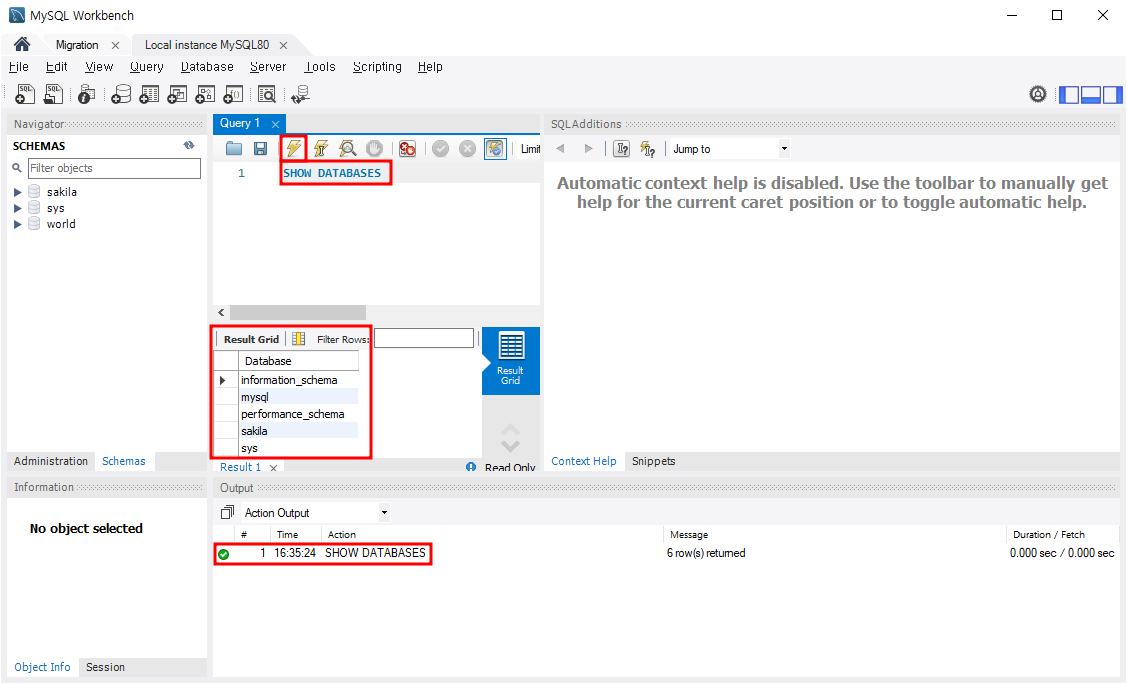Image resolution: width=1127 pixels, height=684 pixels.
Task: Expand the sakila schema
Action: click(17, 192)
